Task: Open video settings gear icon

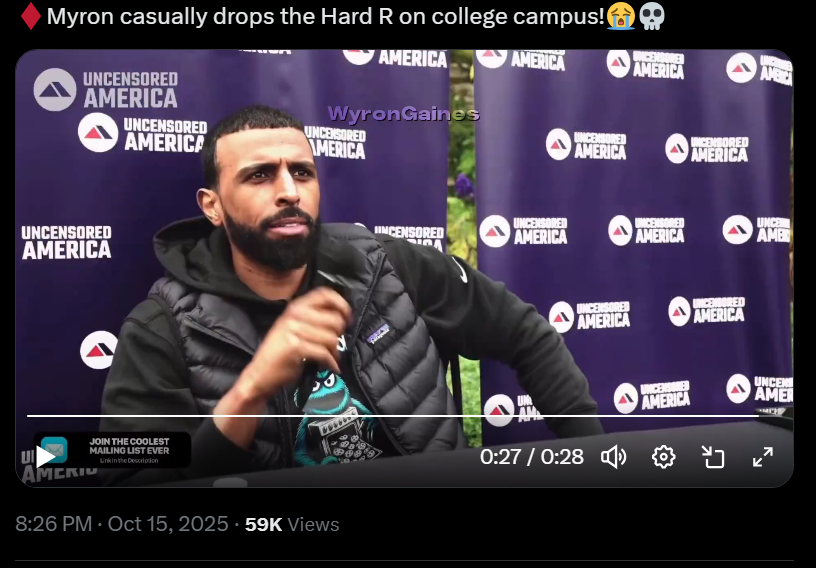Action: (x=664, y=457)
